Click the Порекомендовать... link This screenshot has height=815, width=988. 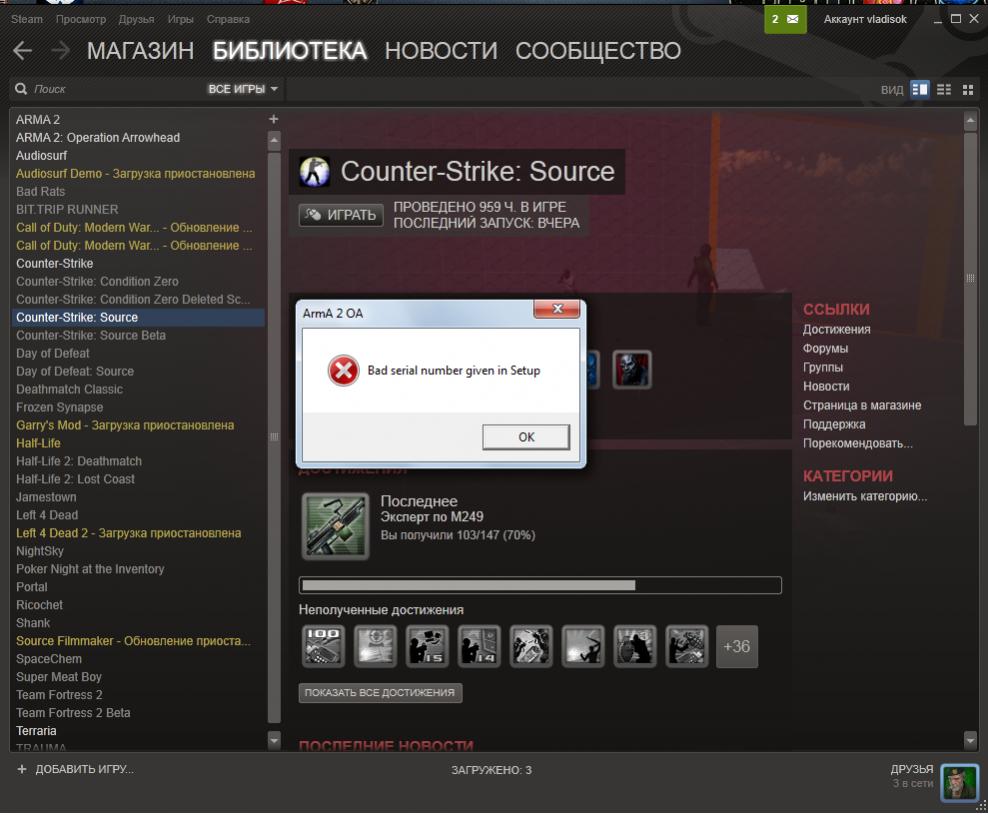pyautogui.click(x=858, y=443)
